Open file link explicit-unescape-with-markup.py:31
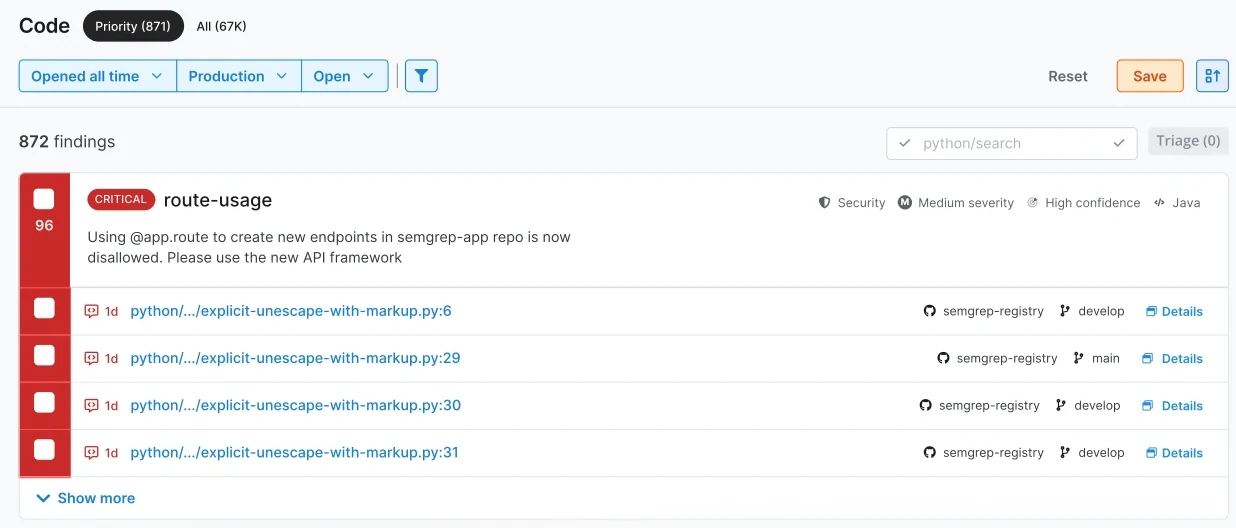The image size is (1236, 528). point(294,452)
